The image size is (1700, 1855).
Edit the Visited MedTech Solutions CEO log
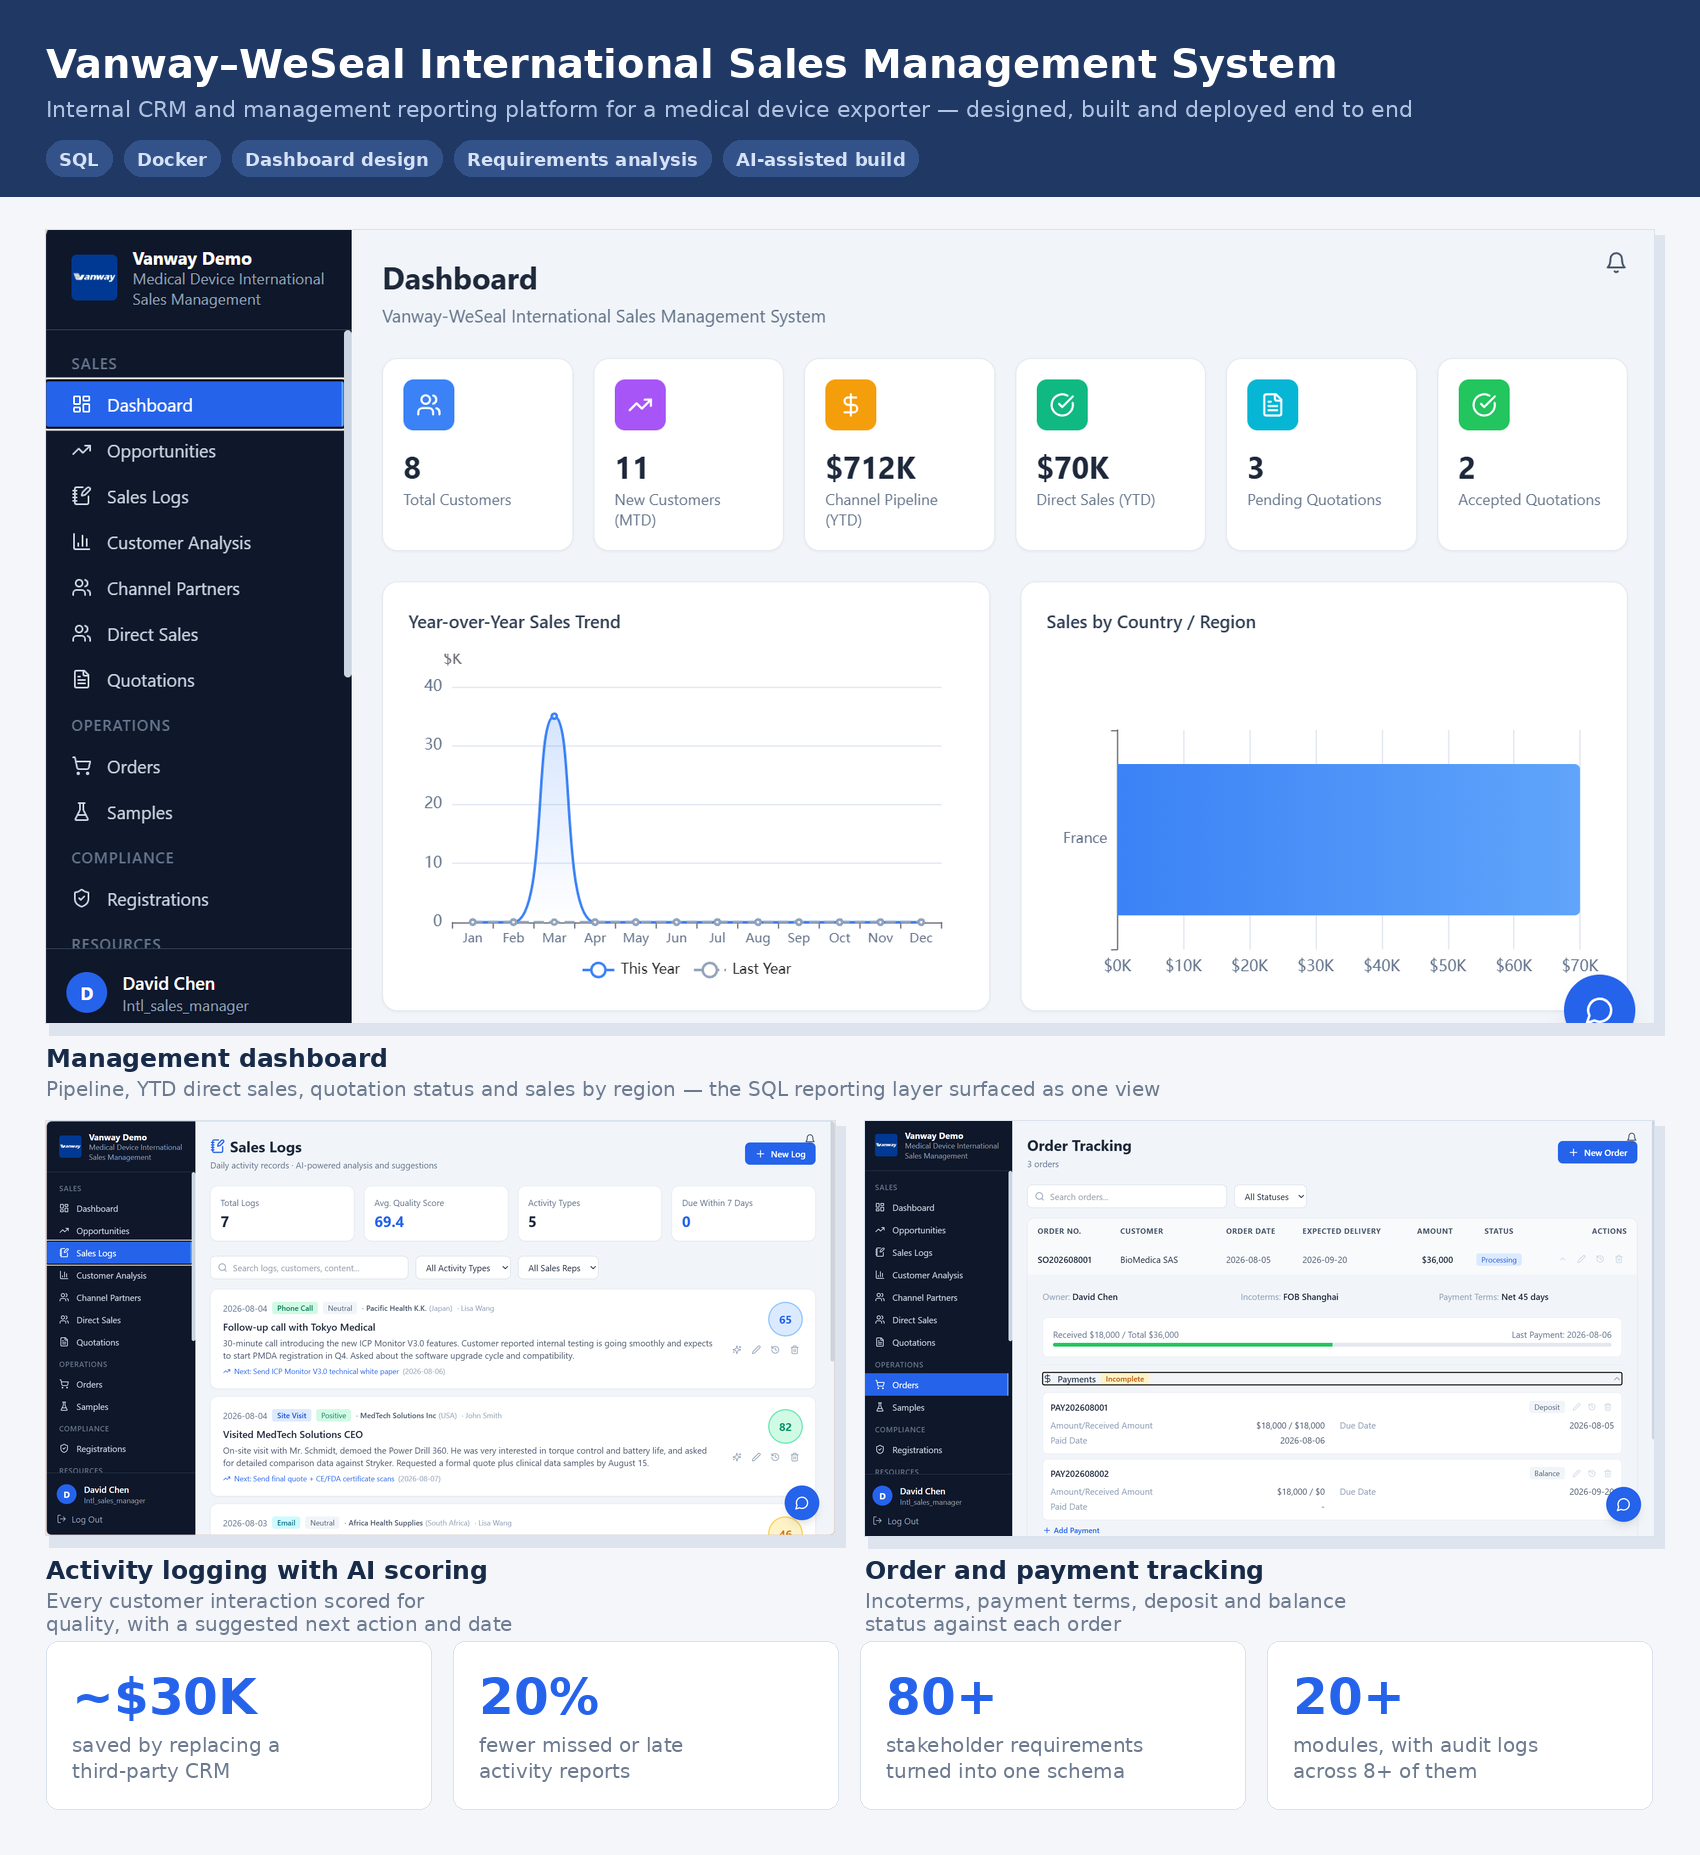click(x=756, y=1457)
